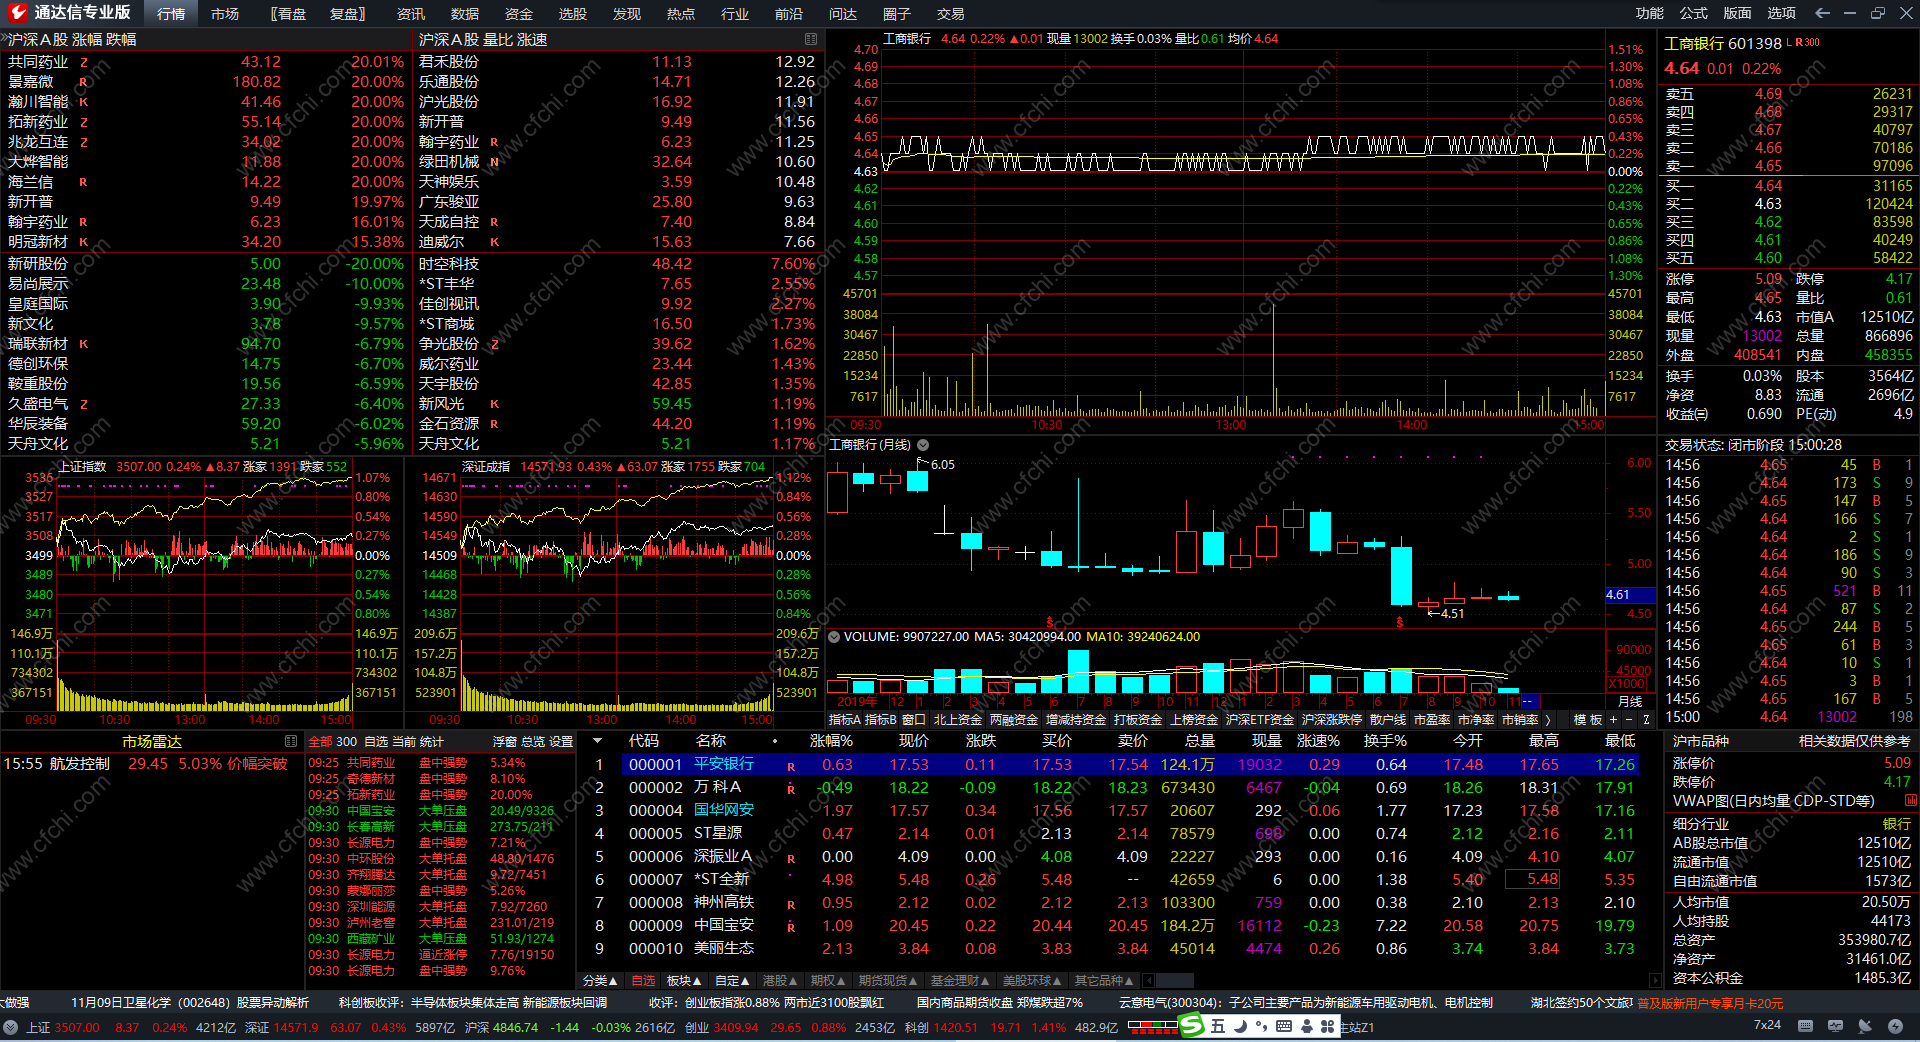Switch to the 市场 tab

point(225,14)
